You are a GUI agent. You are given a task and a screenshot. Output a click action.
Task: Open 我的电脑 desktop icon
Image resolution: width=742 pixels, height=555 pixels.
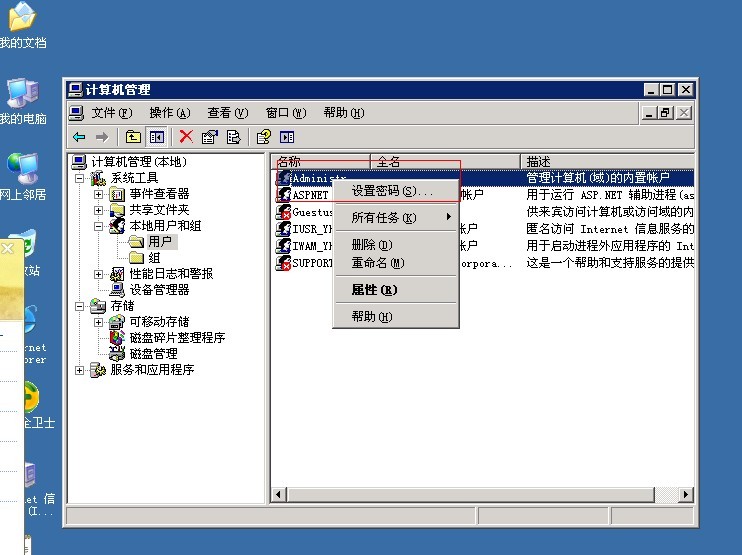[22, 101]
